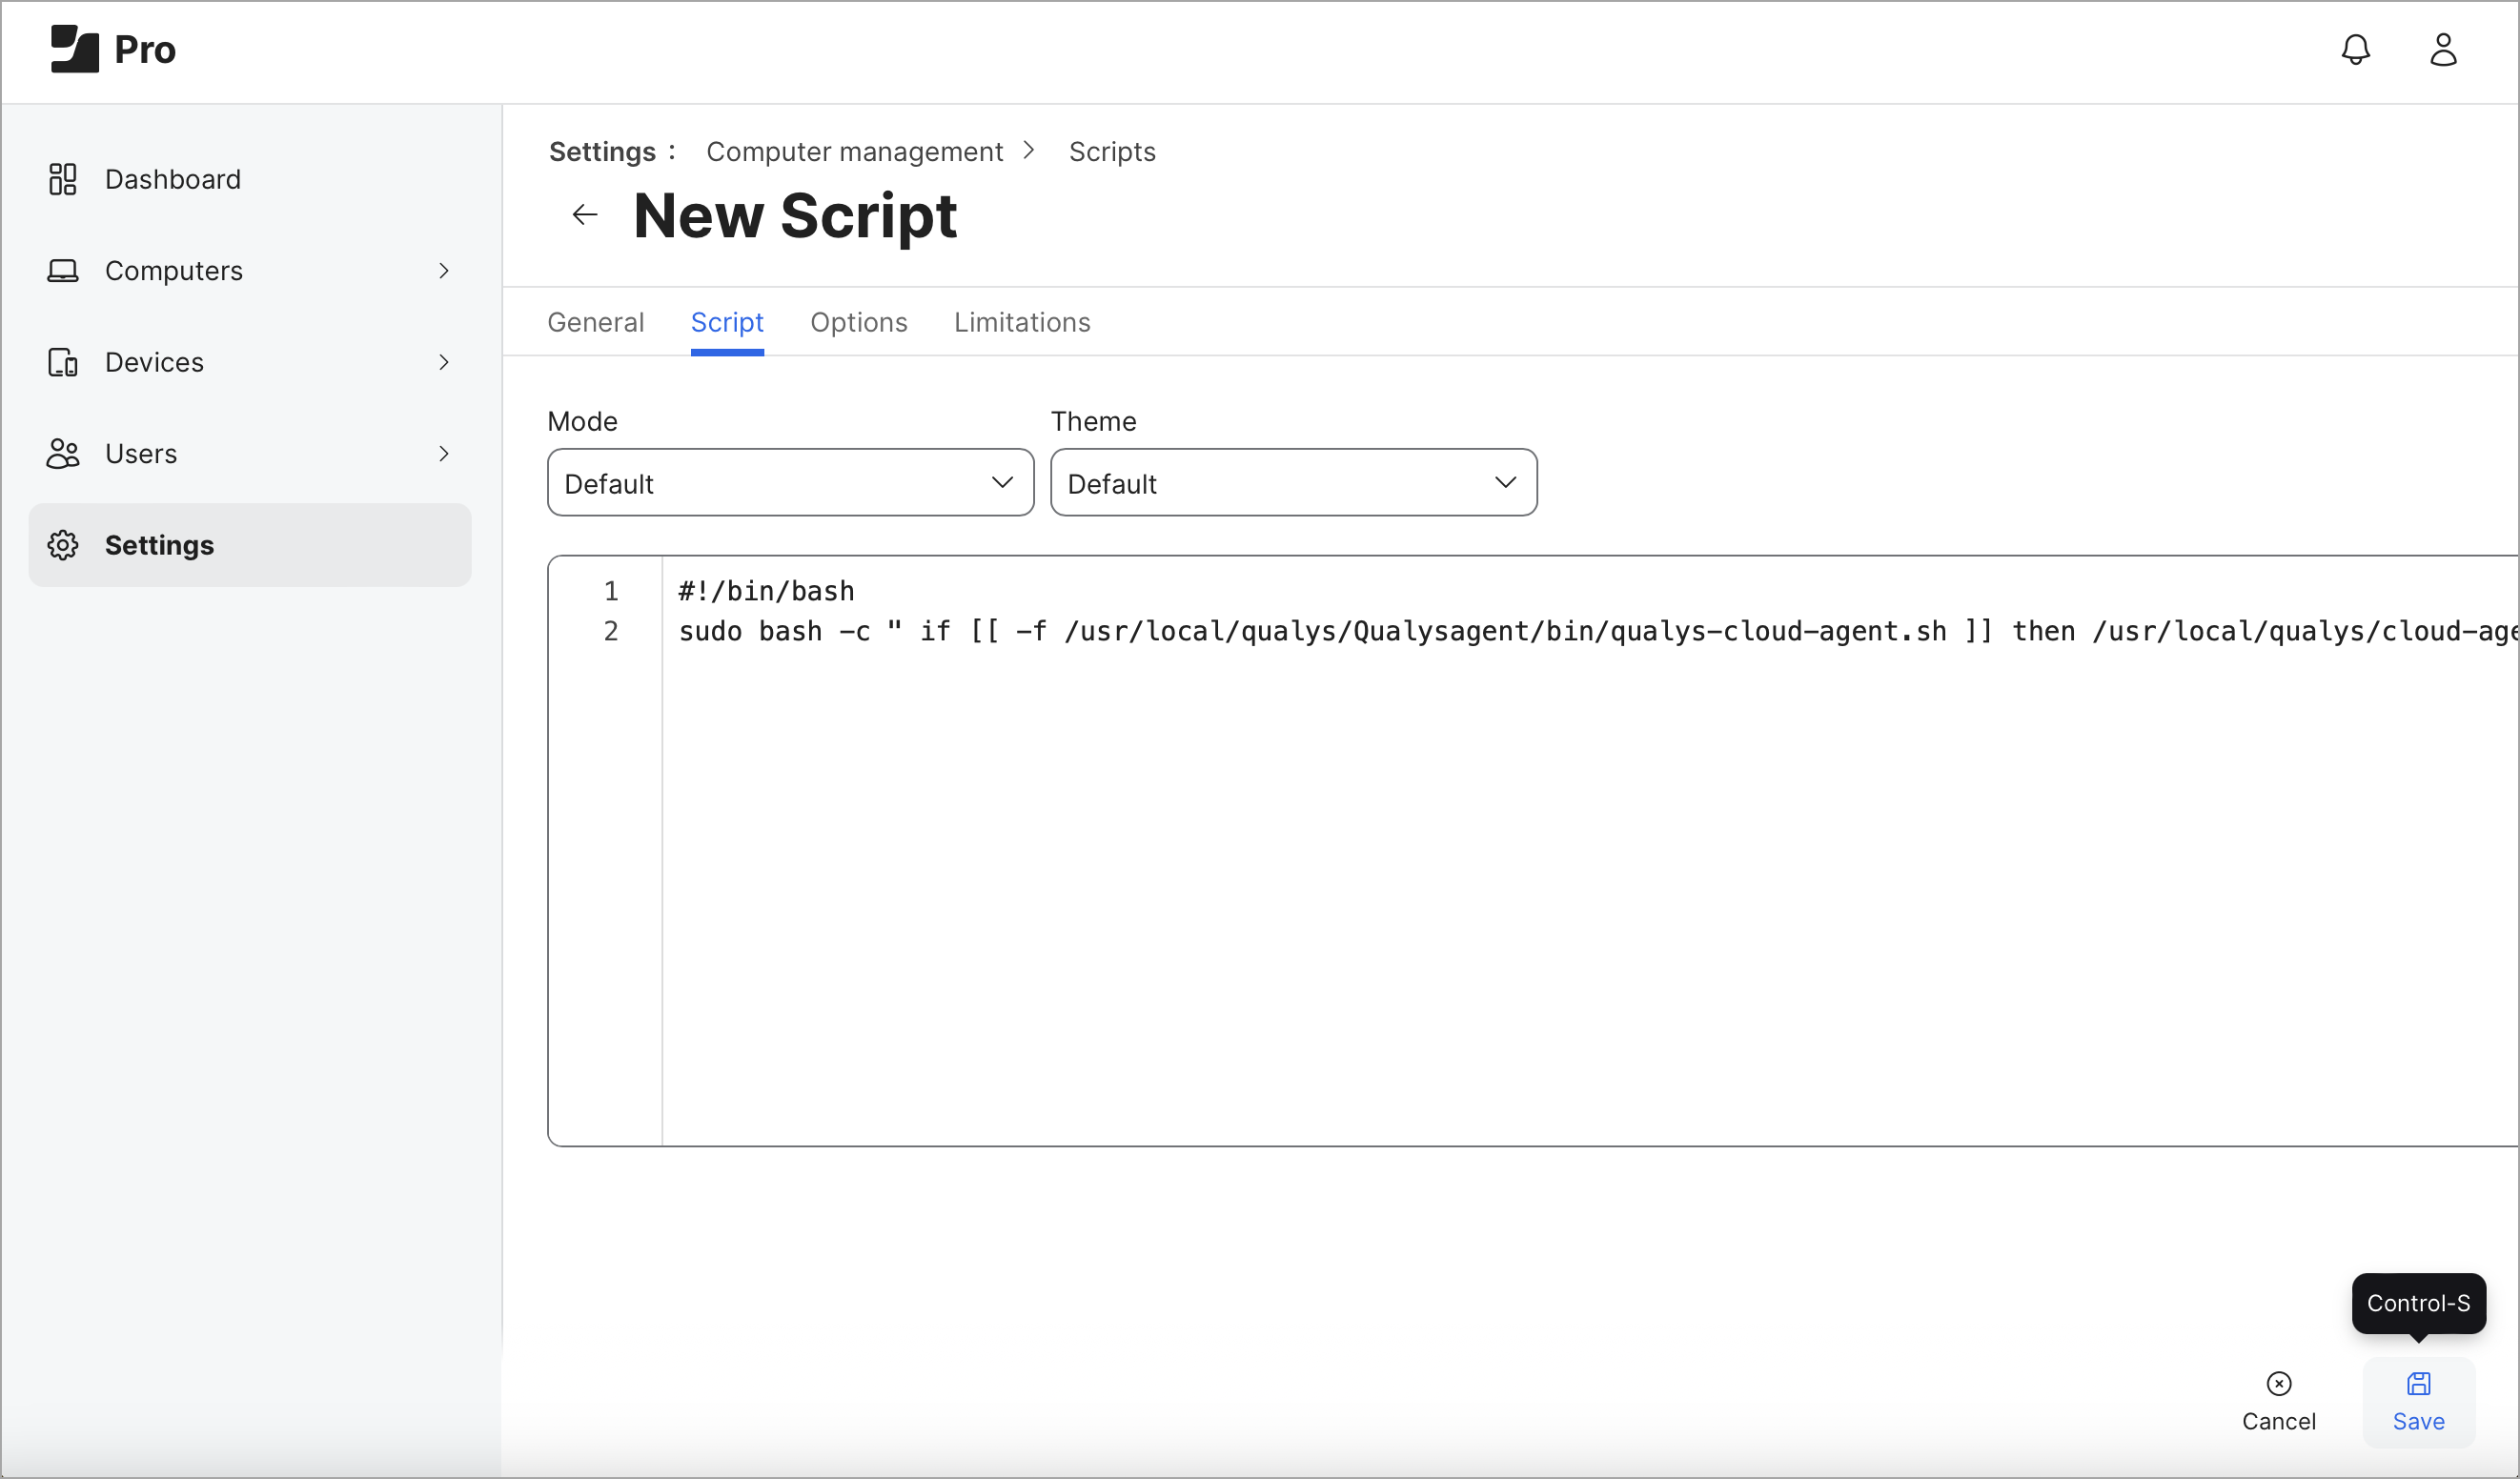The height and width of the screenshot is (1479, 2520).
Task: Expand the Devices sidebar section
Action: 444,362
